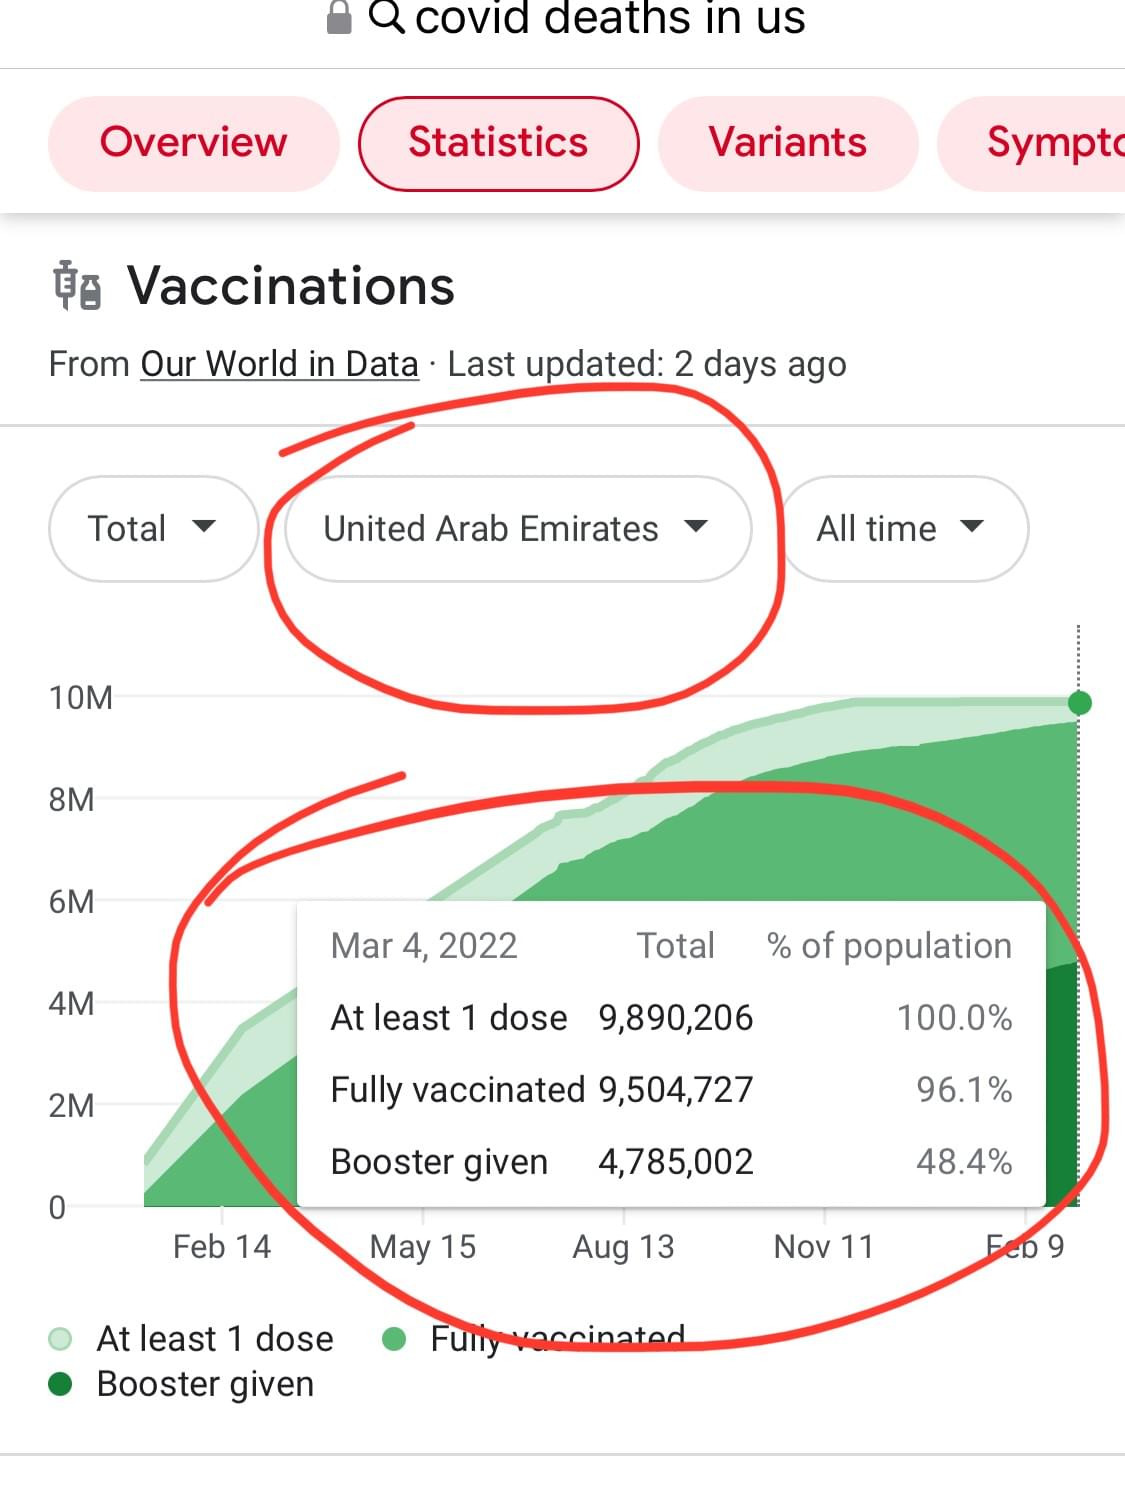Click the Booster given tooltip row

[670, 1162]
